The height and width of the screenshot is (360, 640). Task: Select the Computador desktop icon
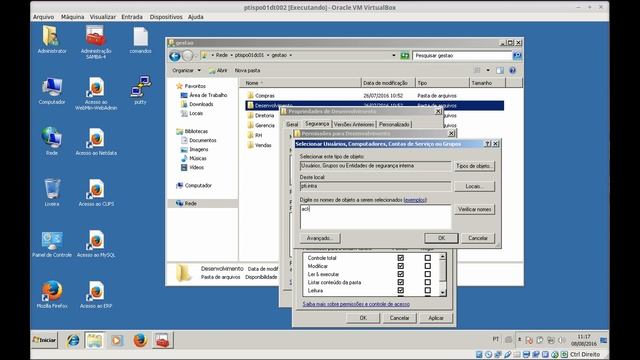pyautogui.click(x=52, y=91)
